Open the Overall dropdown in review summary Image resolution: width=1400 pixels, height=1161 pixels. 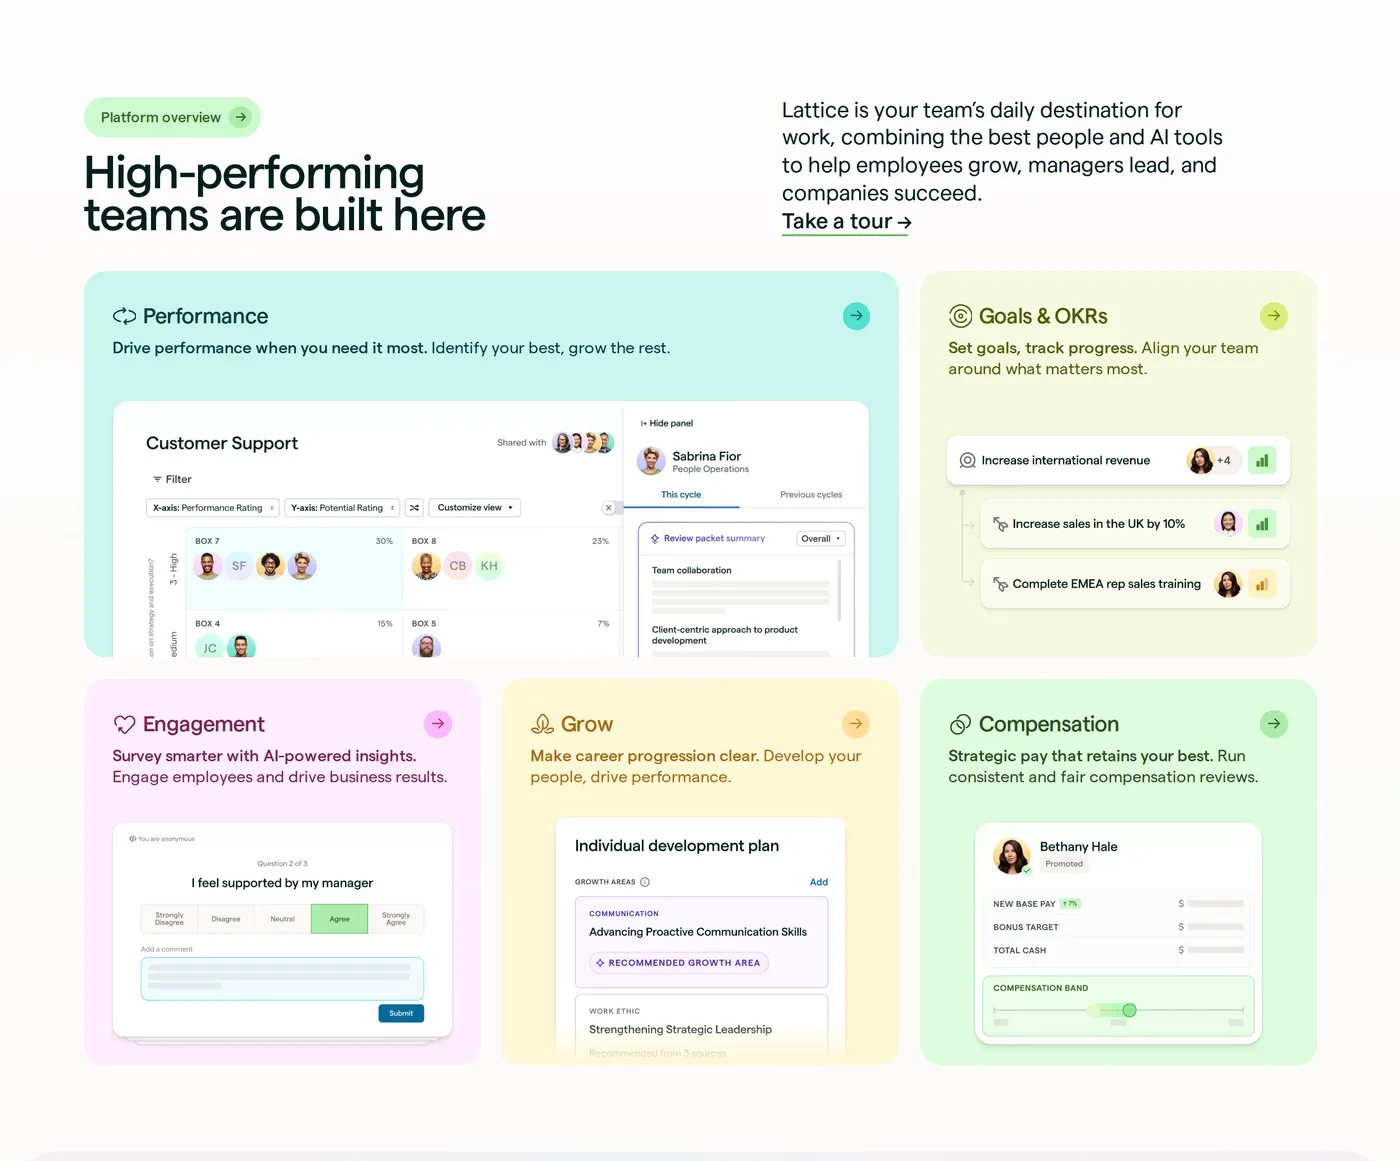click(821, 539)
